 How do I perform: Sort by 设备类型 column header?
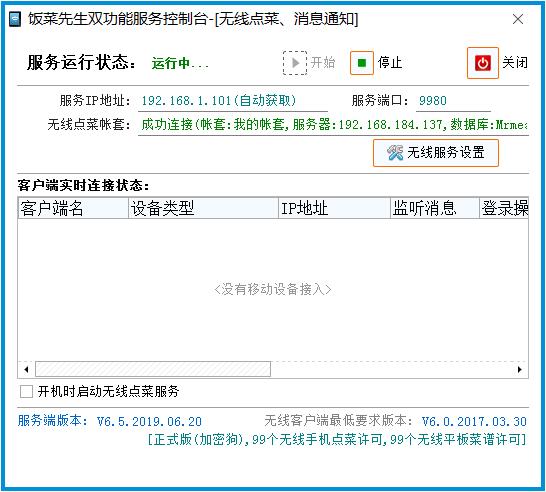coord(203,208)
